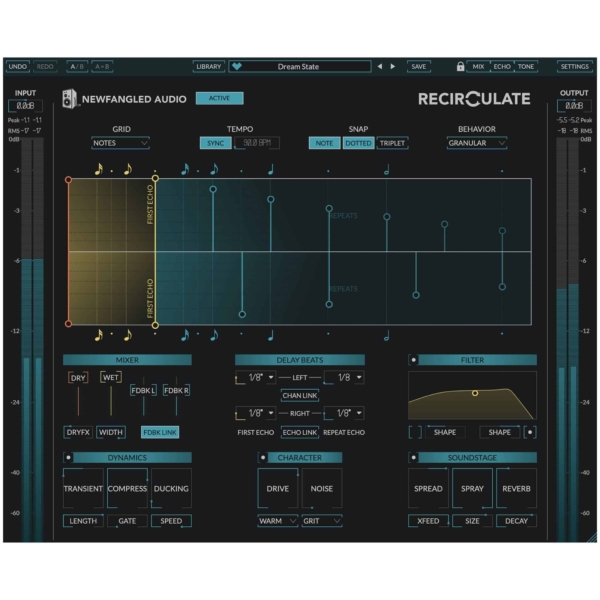Open the SETTINGS menu
The image size is (600, 600).
[x=574, y=66]
